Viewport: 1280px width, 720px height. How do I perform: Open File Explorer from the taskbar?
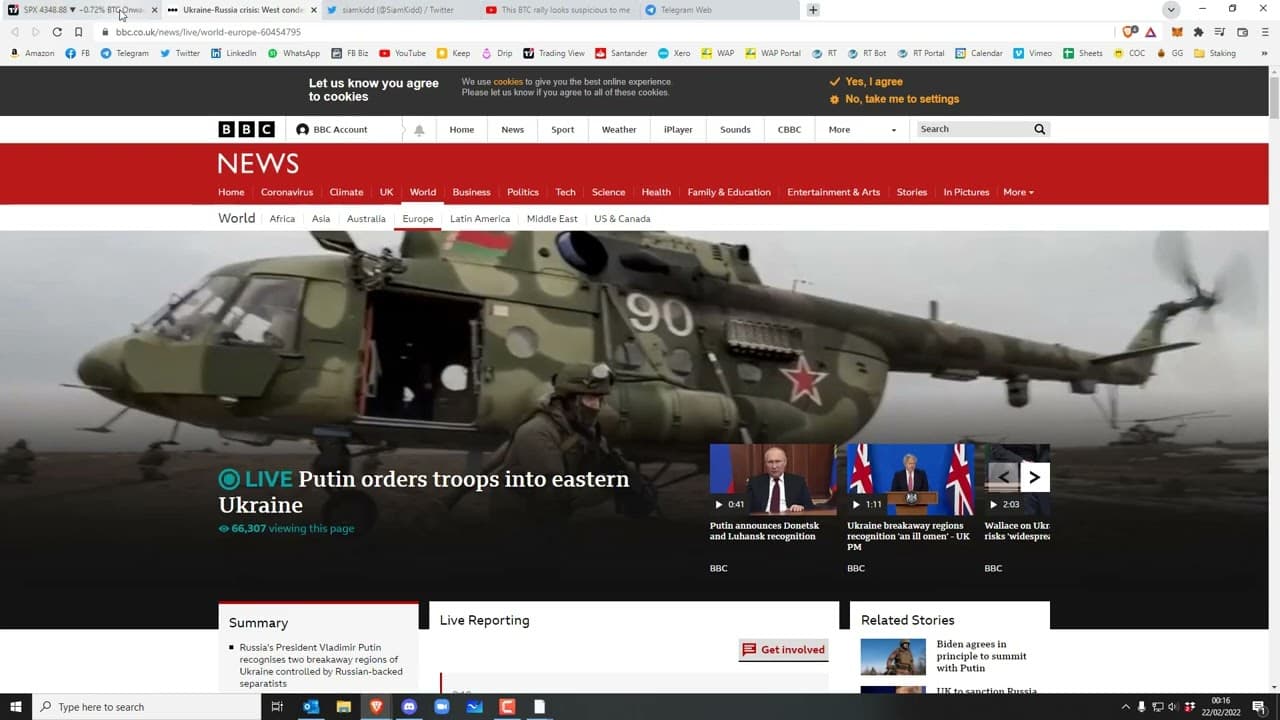[x=343, y=707]
